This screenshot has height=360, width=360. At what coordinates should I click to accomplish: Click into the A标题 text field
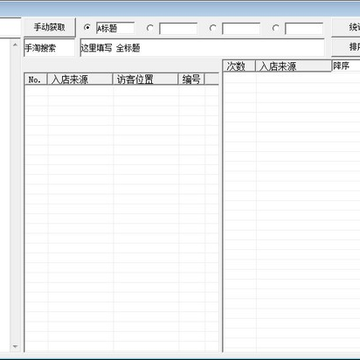pyautogui.click(x=115, y=28)
